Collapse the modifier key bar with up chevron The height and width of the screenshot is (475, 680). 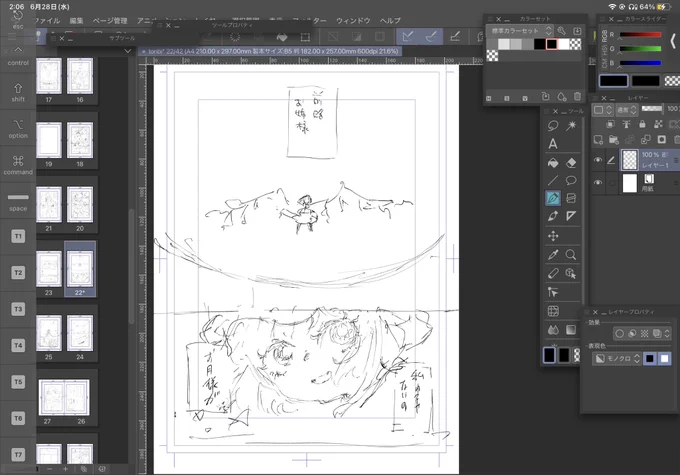click(x=18, y=49)
